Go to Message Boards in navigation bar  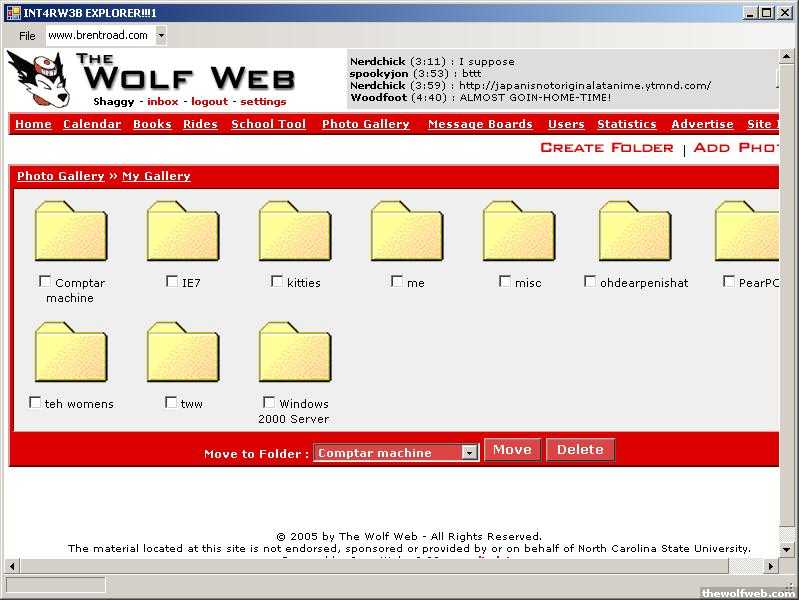tap(480, 124)
